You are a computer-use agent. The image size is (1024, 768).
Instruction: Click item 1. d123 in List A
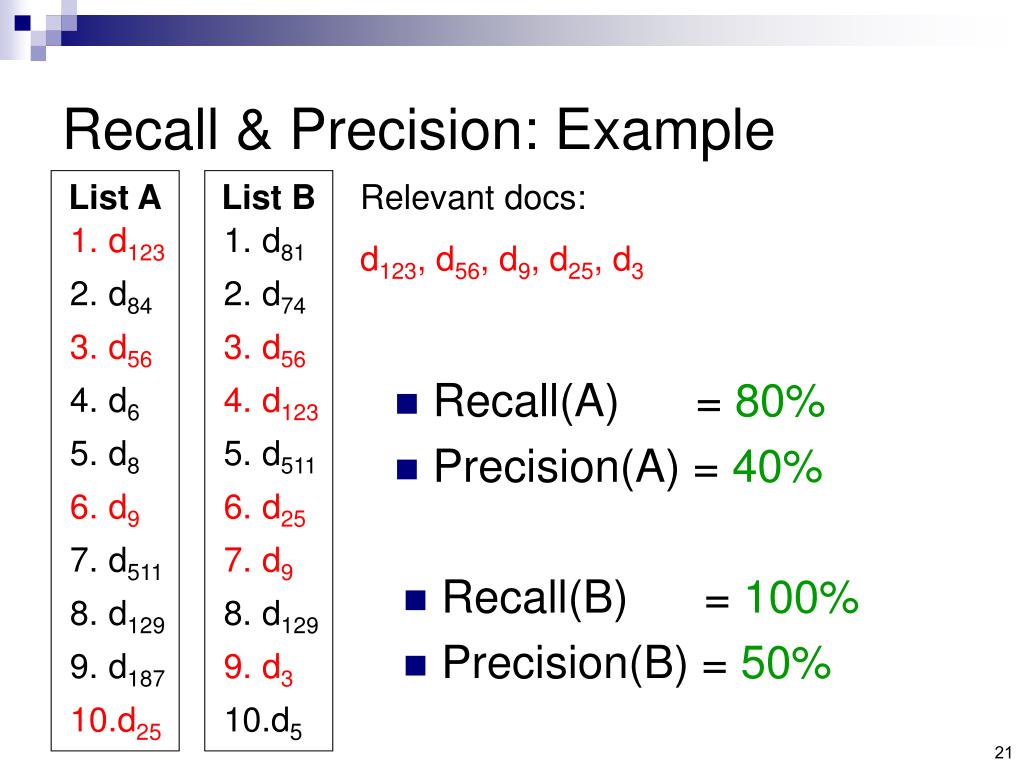pyautogui.click(x=118, y=244)
